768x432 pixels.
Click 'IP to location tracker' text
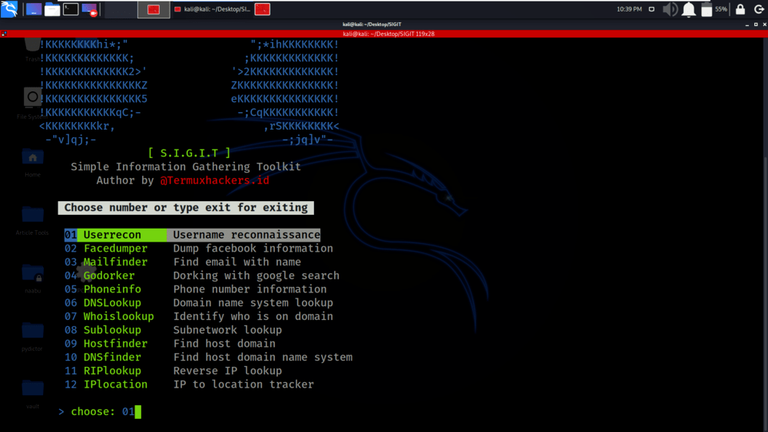243,384
